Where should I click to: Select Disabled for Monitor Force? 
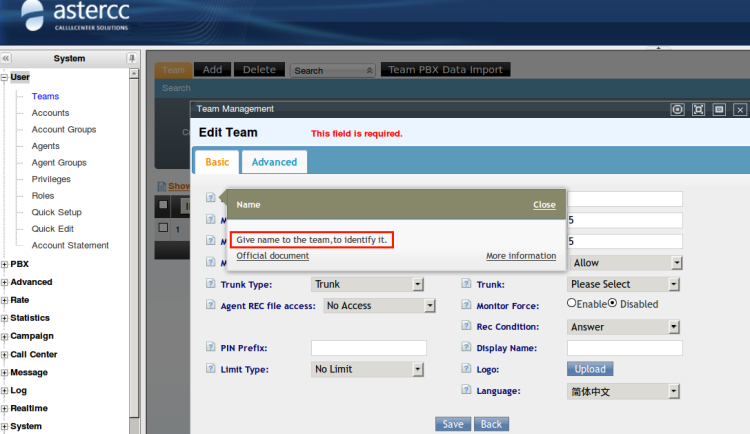613,303
